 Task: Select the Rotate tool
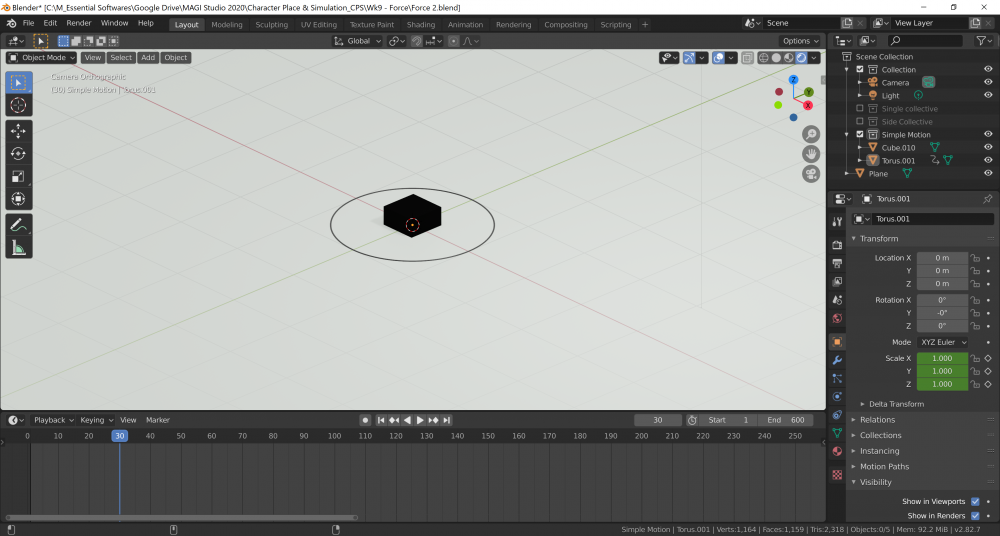tap(18, 153)
